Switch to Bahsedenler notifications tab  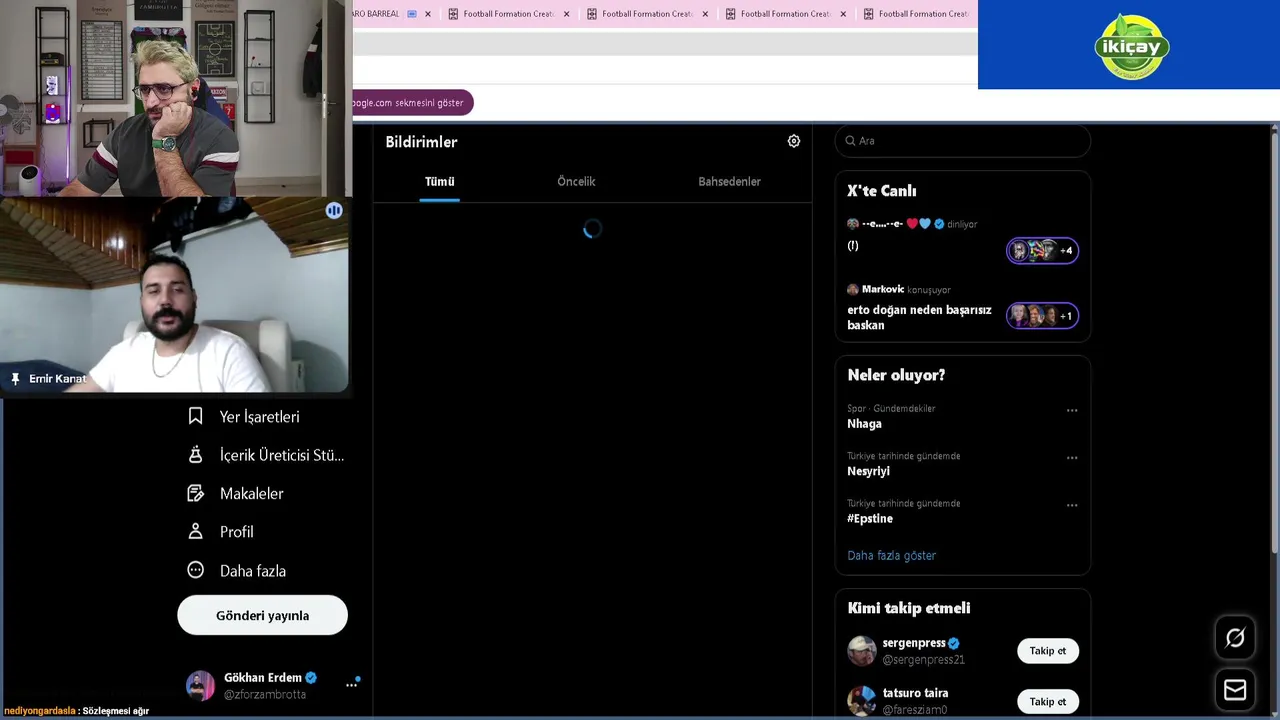[x=729, y=182]
